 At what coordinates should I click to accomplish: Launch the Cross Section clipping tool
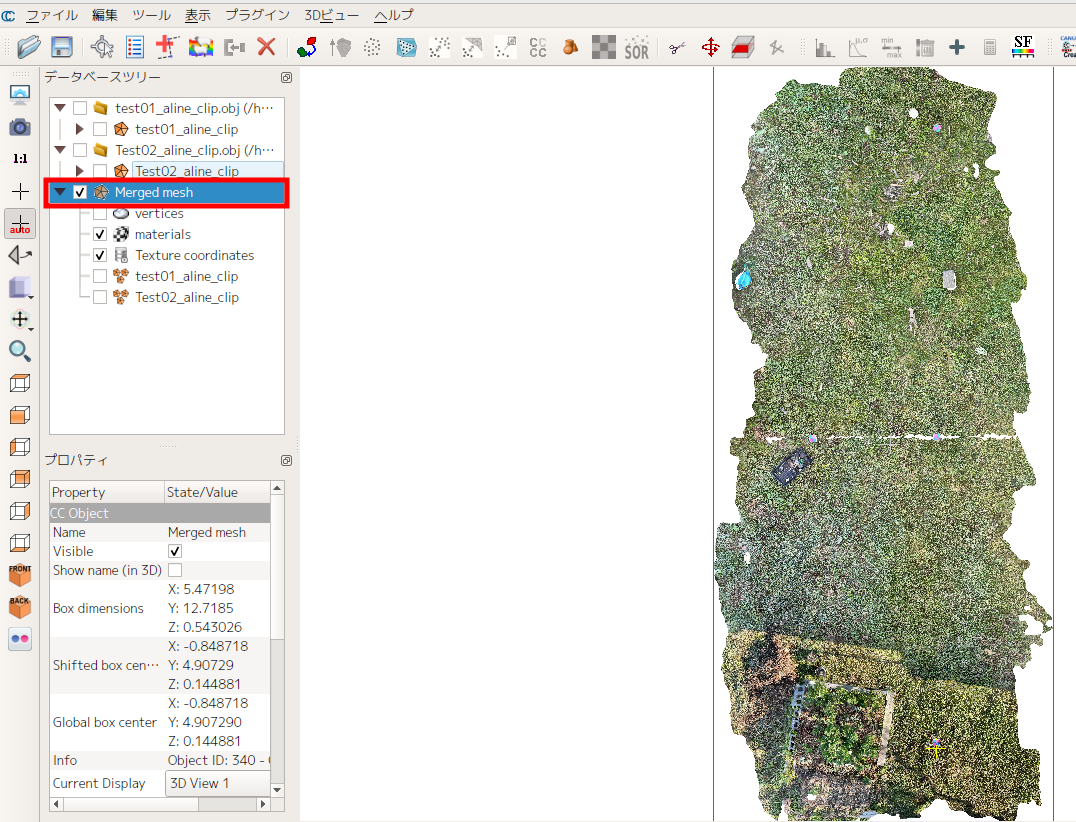[x=742, y=47]
